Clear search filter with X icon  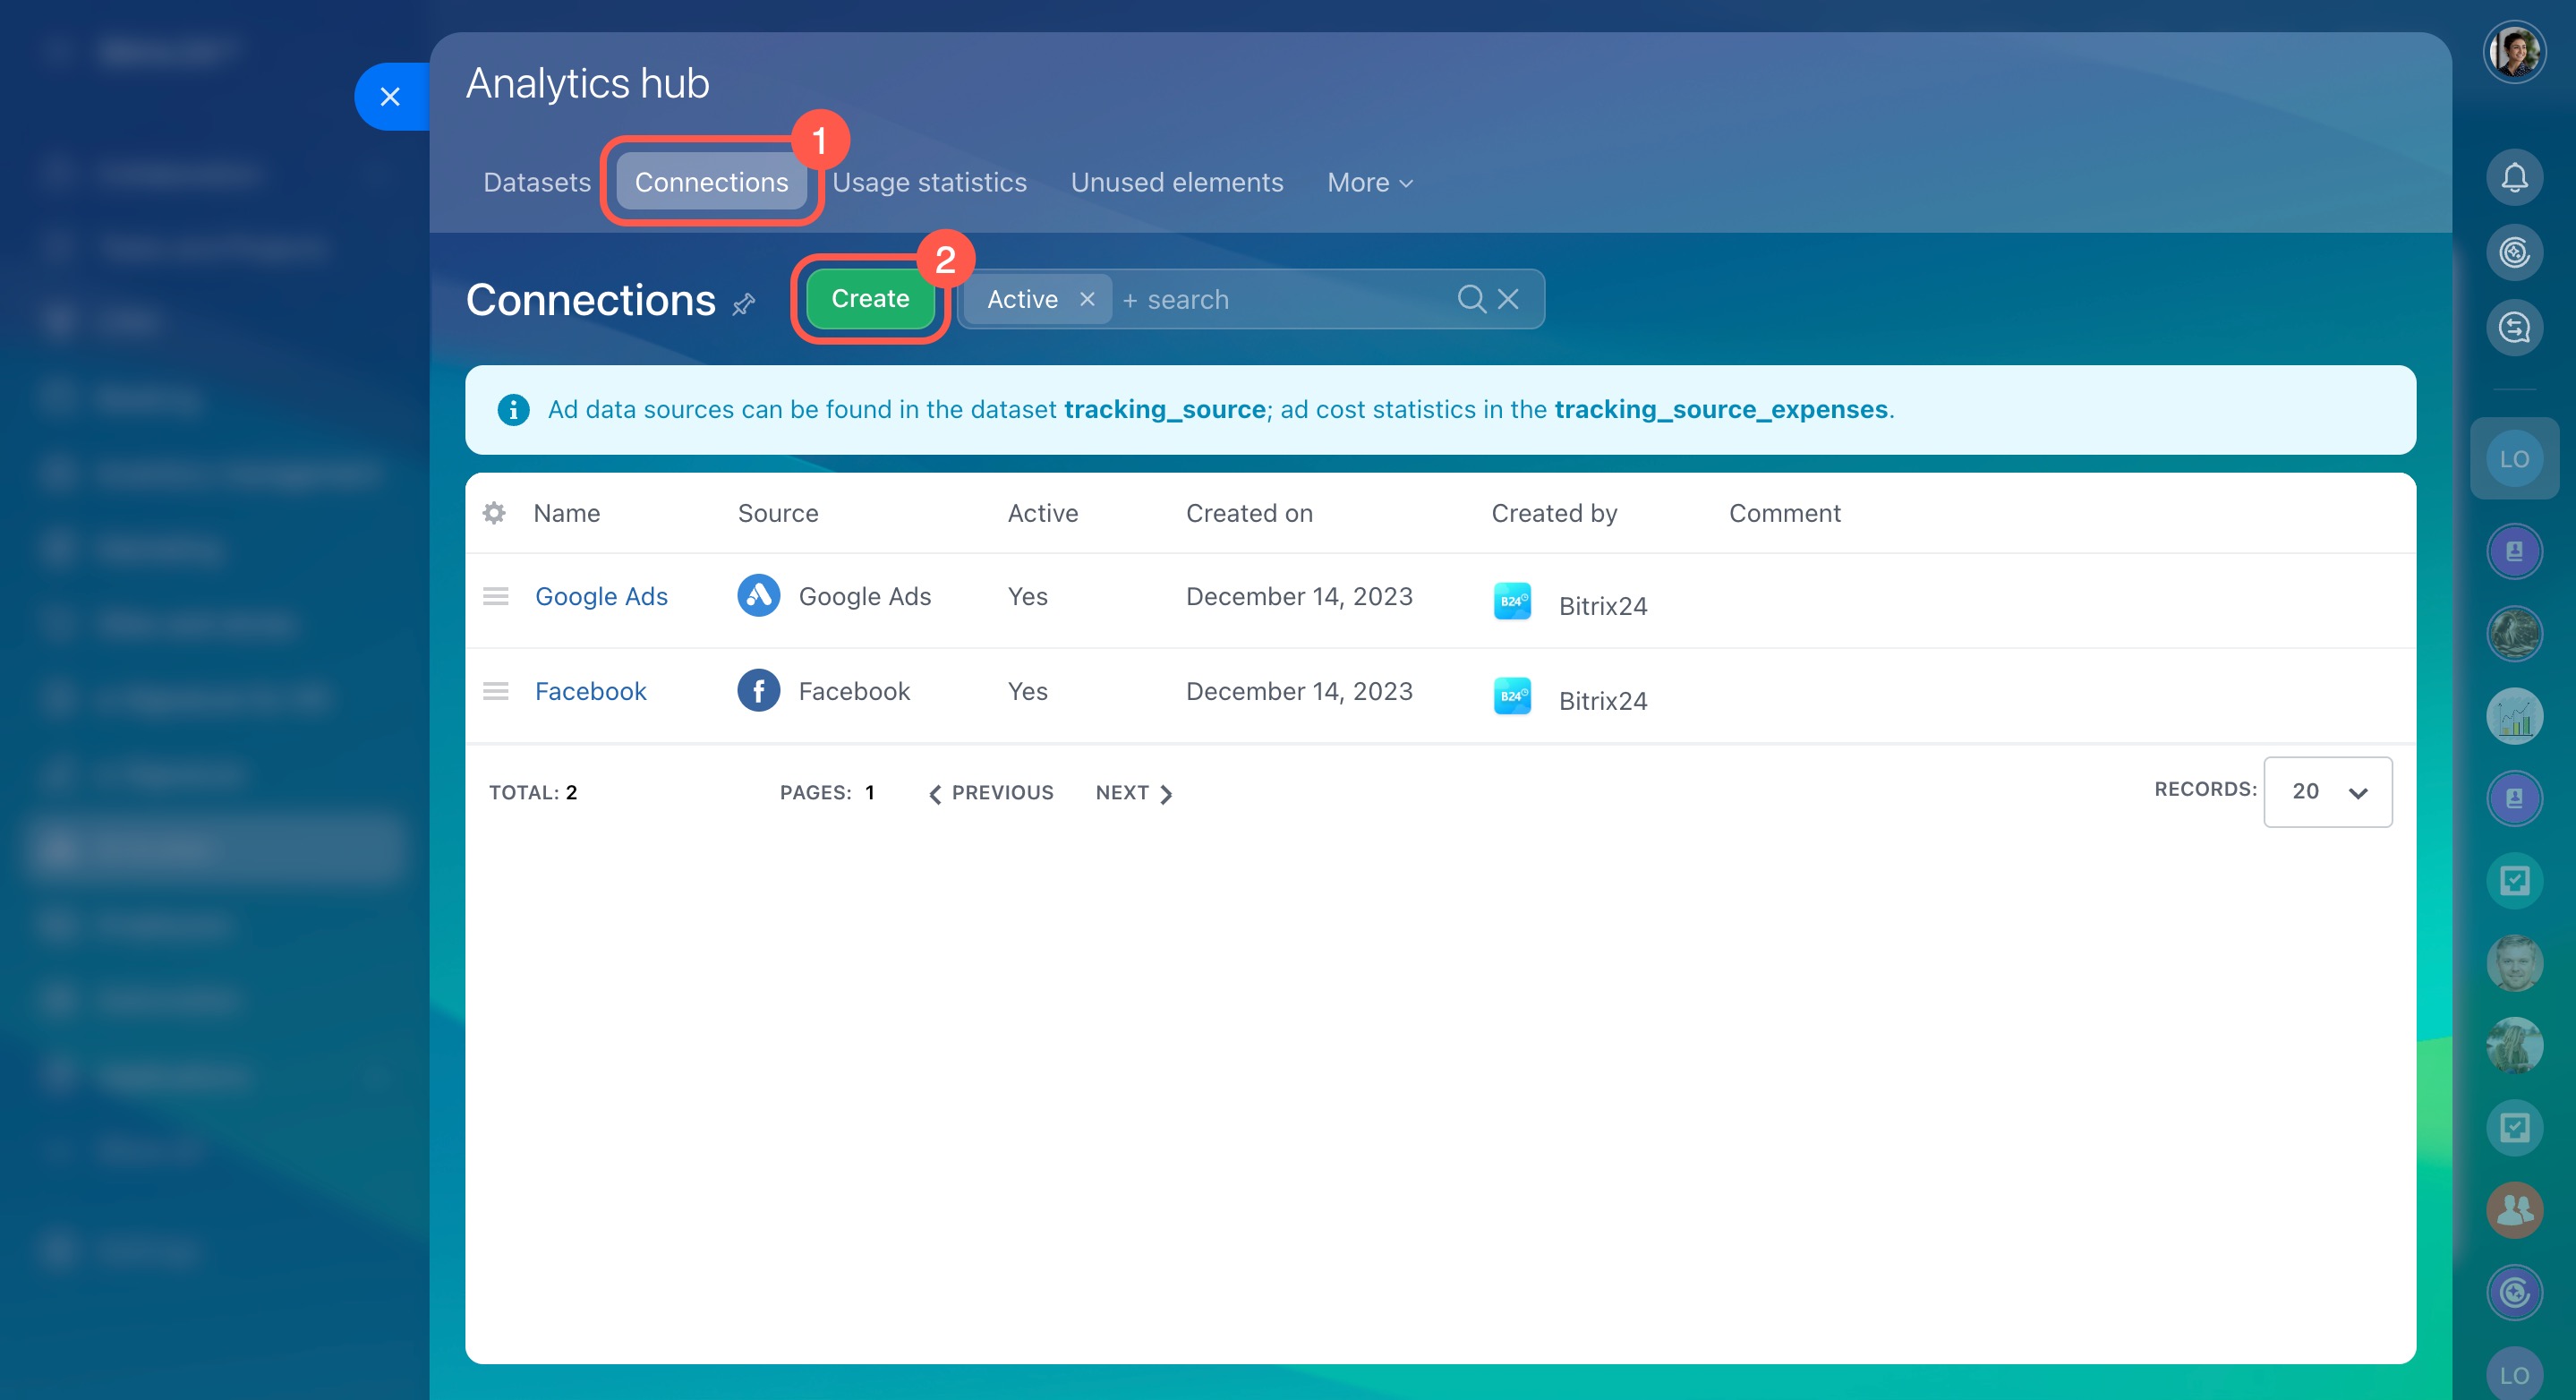pyautogui.click(x=1508, y=299)
